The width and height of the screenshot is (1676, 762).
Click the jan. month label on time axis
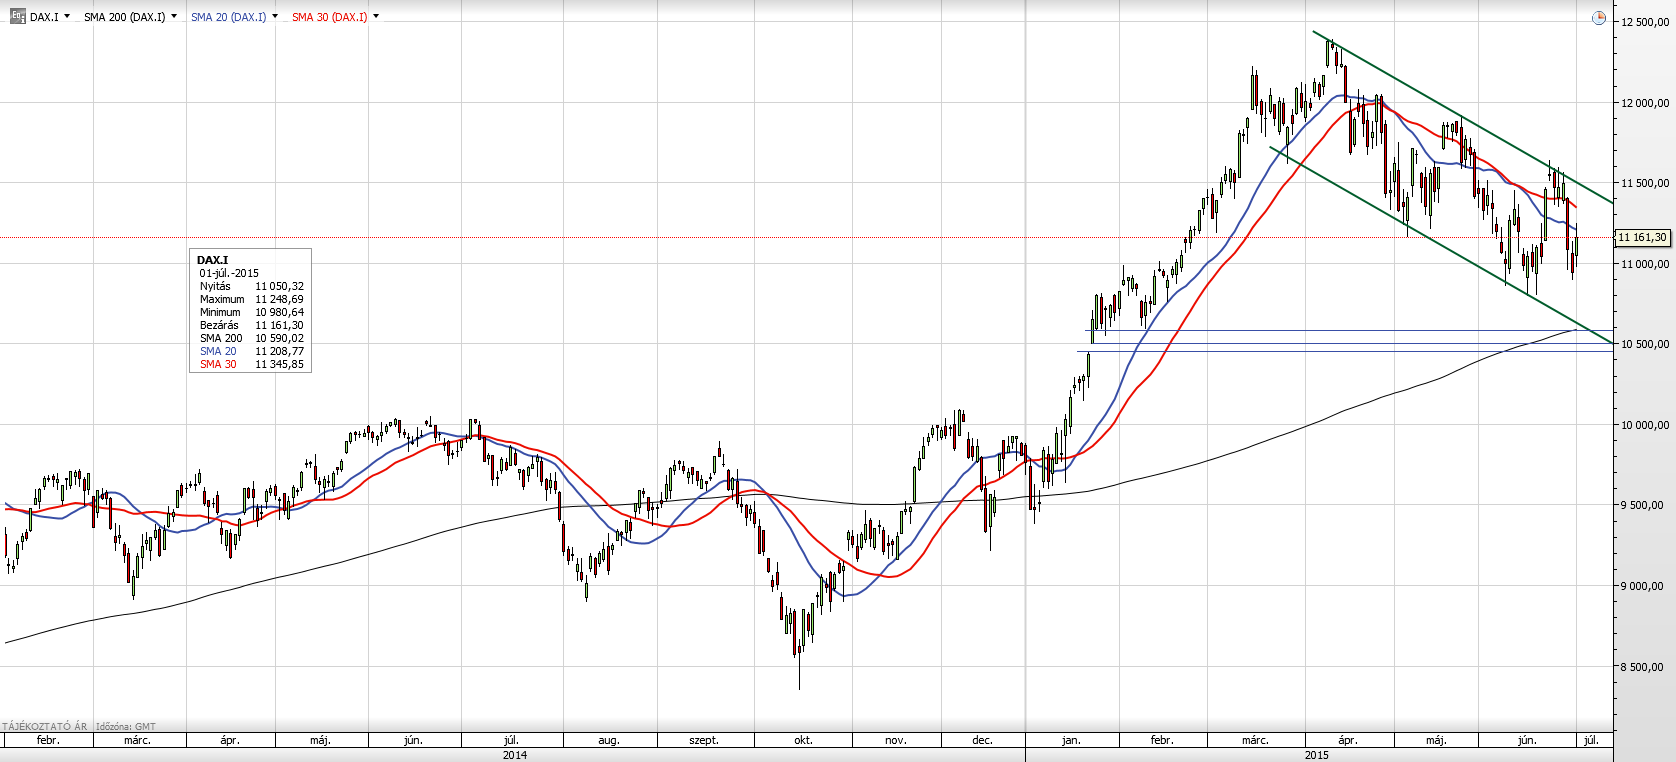point(1071,741)
